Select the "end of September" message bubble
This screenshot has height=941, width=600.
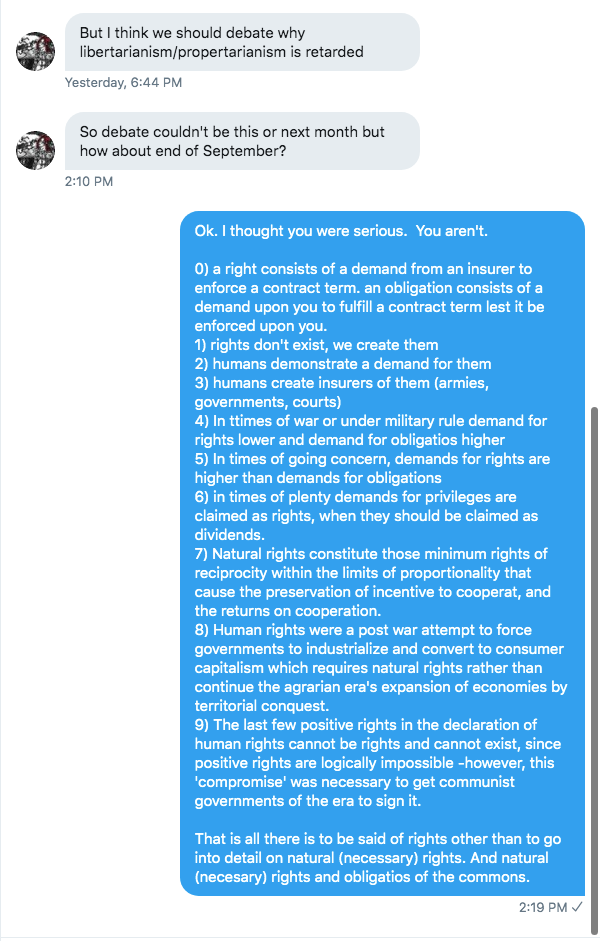pyautogui.click(x=240, y=141)
